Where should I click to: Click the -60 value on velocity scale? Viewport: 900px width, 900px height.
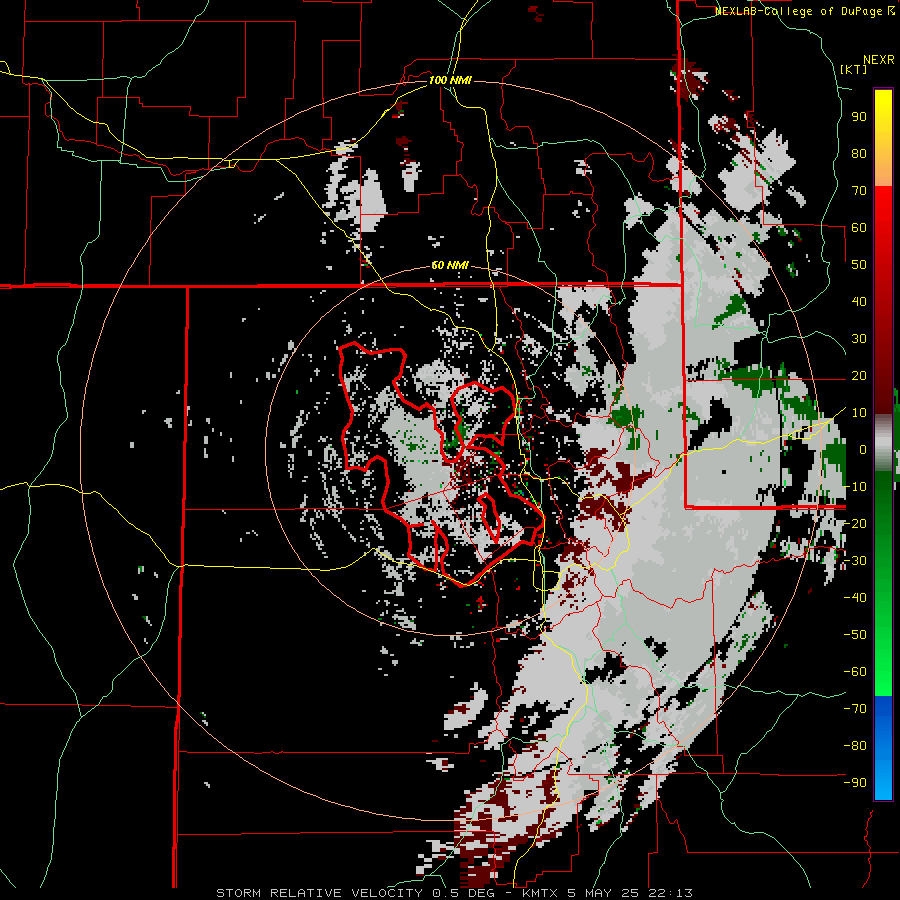855,672
